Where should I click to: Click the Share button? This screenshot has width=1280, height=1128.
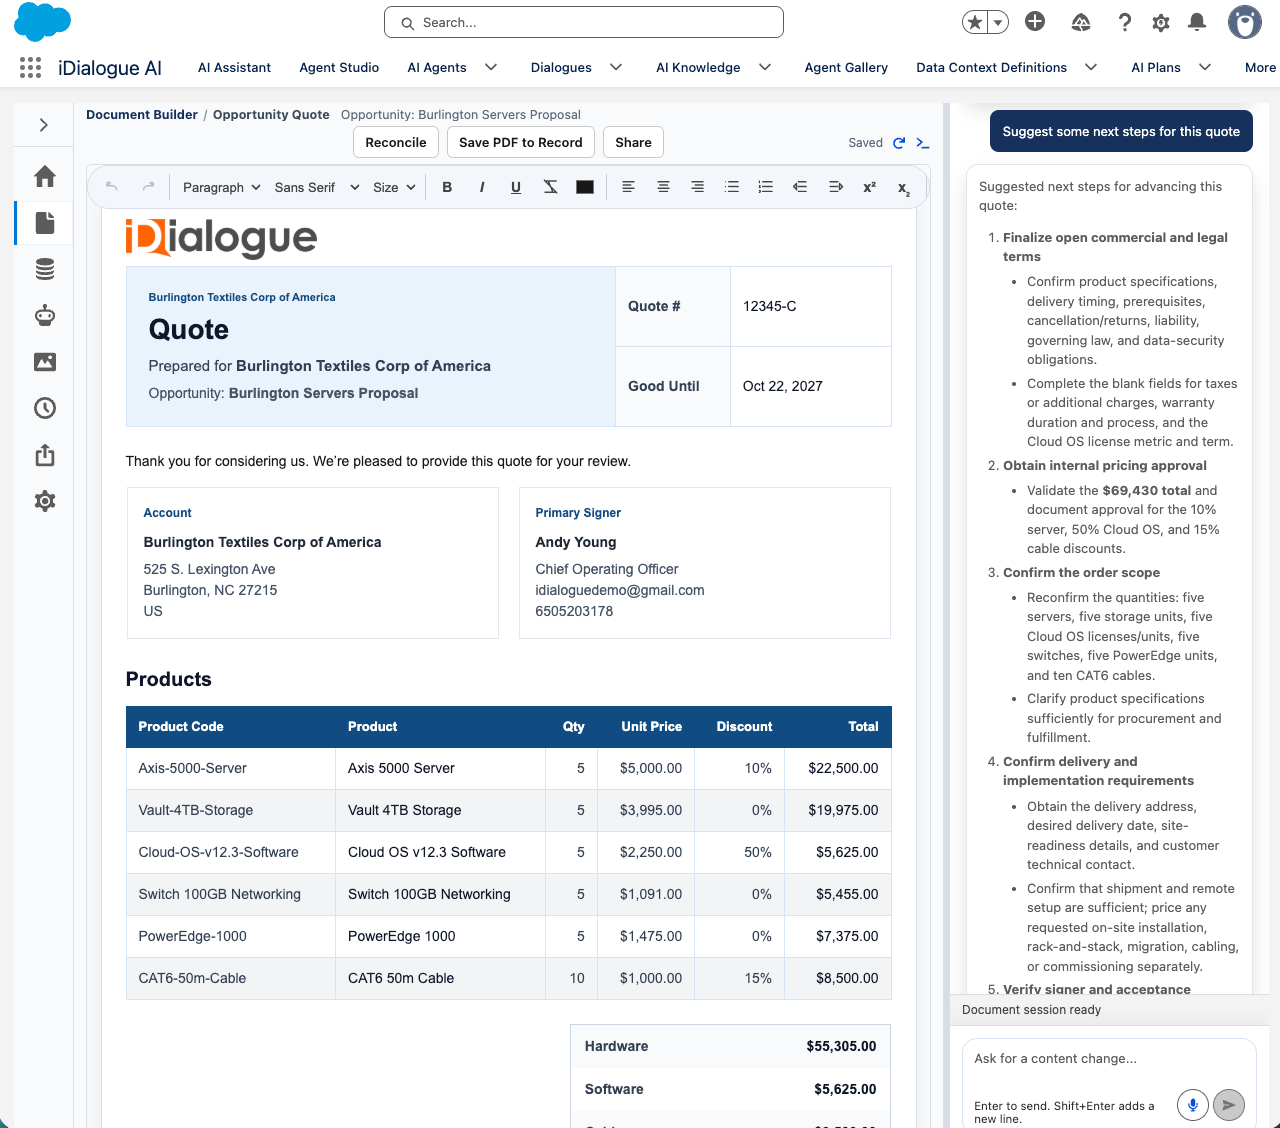[x=634, y=142]
